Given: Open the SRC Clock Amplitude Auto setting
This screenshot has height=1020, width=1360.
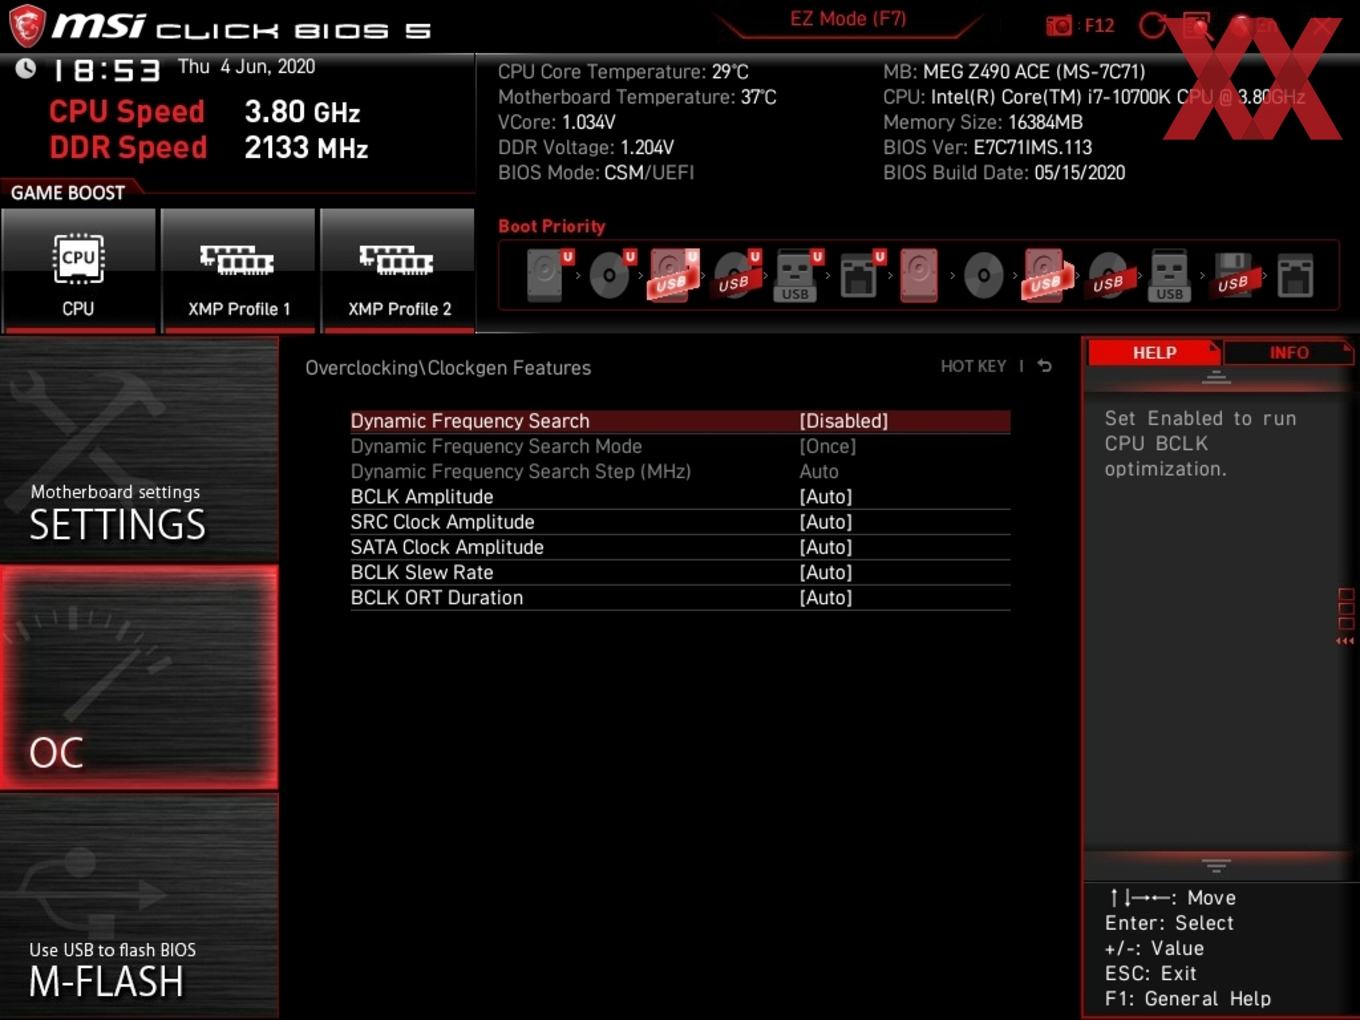Looking at the screenshot, I should [680, 522].
